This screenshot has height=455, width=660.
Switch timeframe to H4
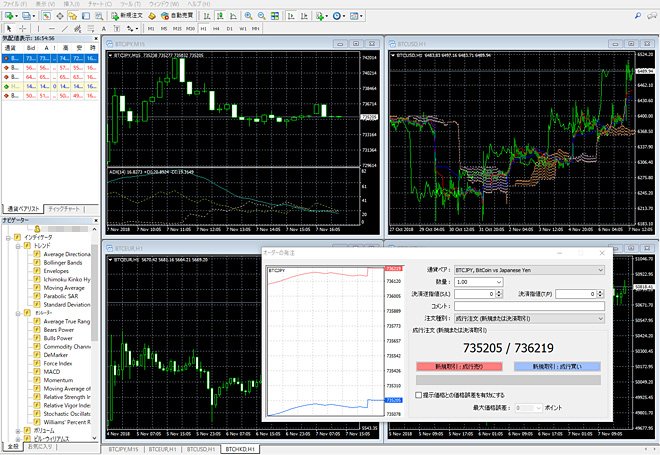pos(216,29)
